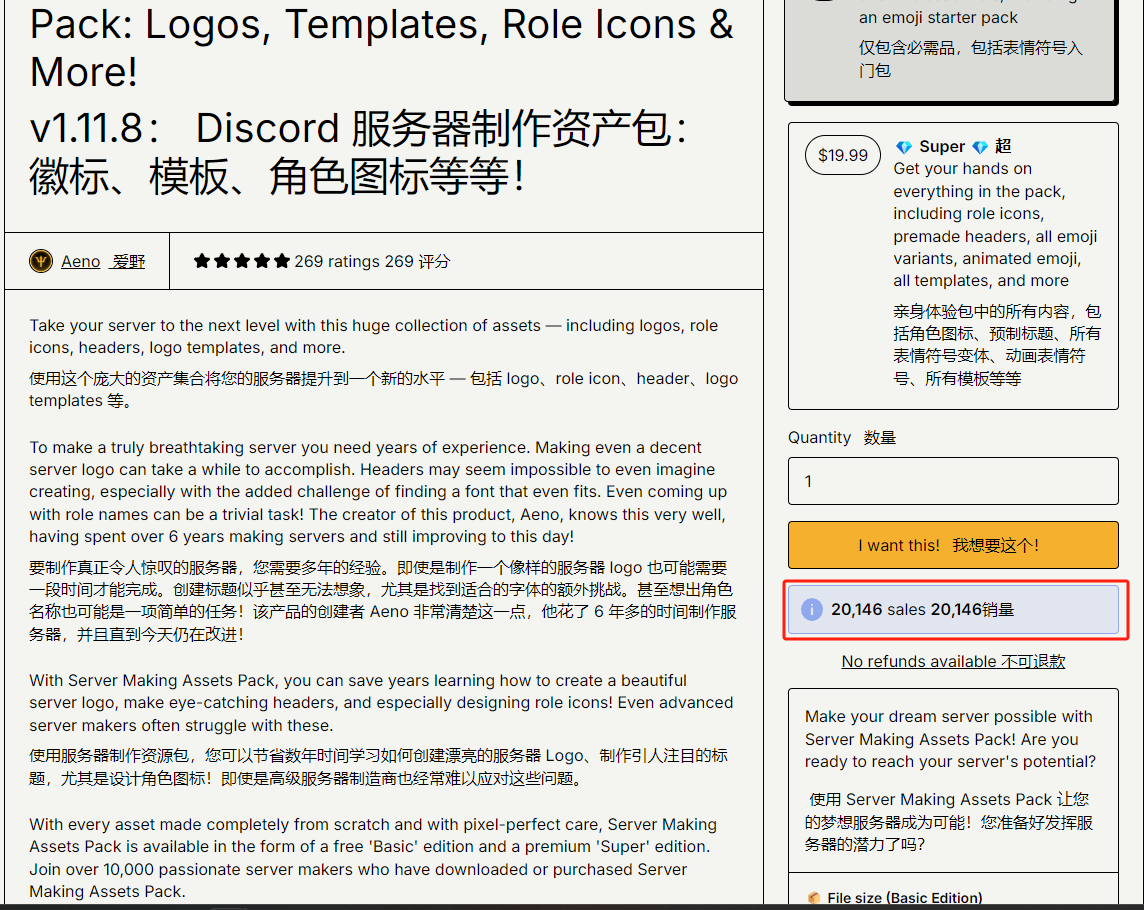The width and height of the screenshot is (1144, 910).
Task: Click the diamond emoji right of Super
Action: 980,147
